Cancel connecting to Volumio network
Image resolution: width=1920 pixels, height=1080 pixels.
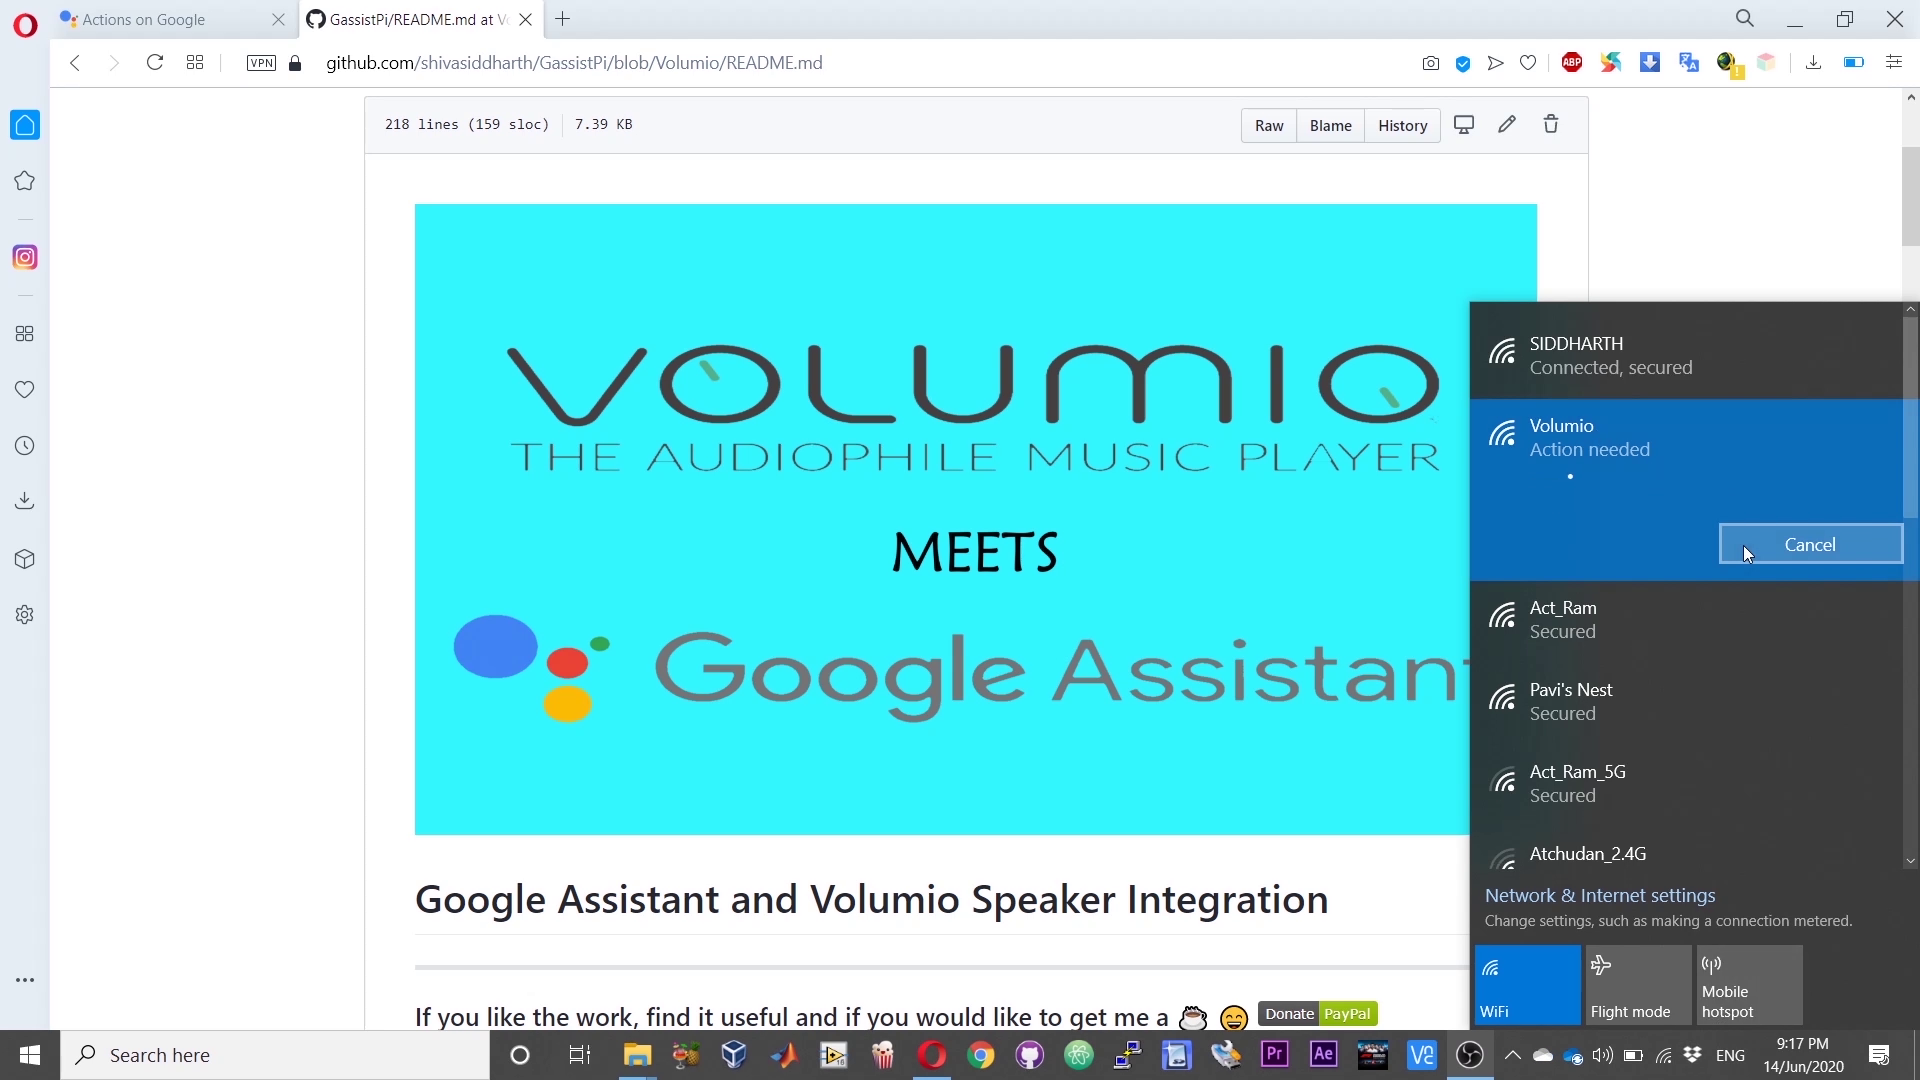1809,543
